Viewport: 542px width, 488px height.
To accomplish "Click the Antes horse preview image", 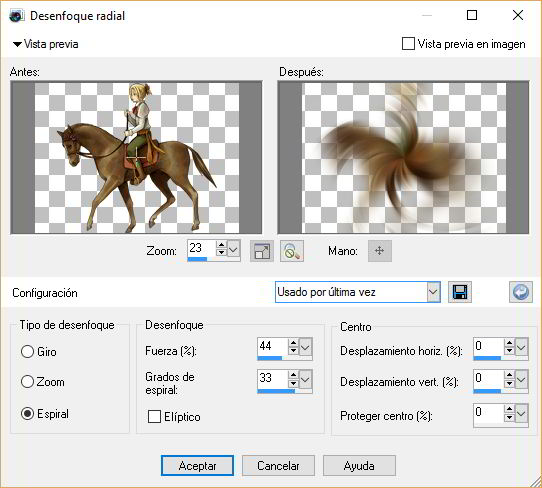I will pyautogui.click(x=136, y=158).
